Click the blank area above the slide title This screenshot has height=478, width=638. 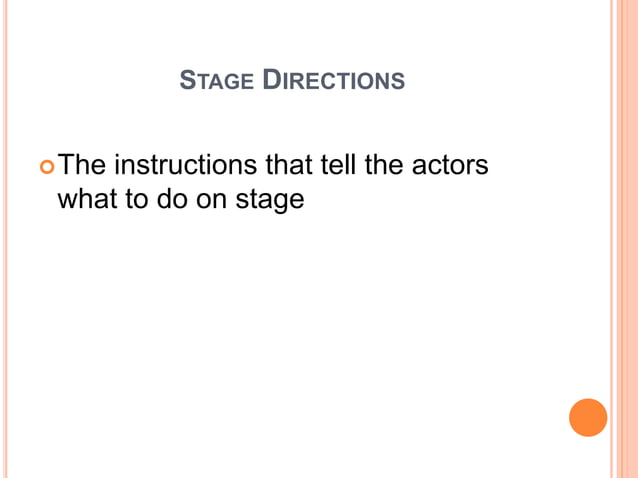click(x=300, y=30)
